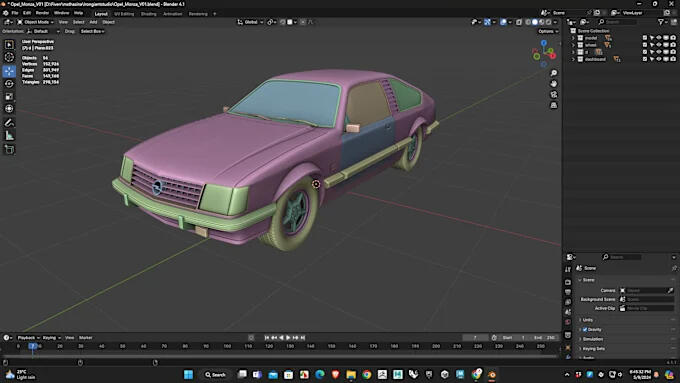This screenshot has height=383, width=680.
Task: Open the Tool properties tab icon
Action: [x=568, y=269]
